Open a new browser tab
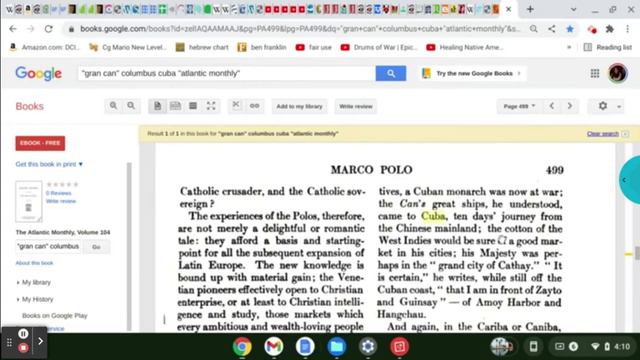Screen dimensions: 640x360 (x=530, y=9)
